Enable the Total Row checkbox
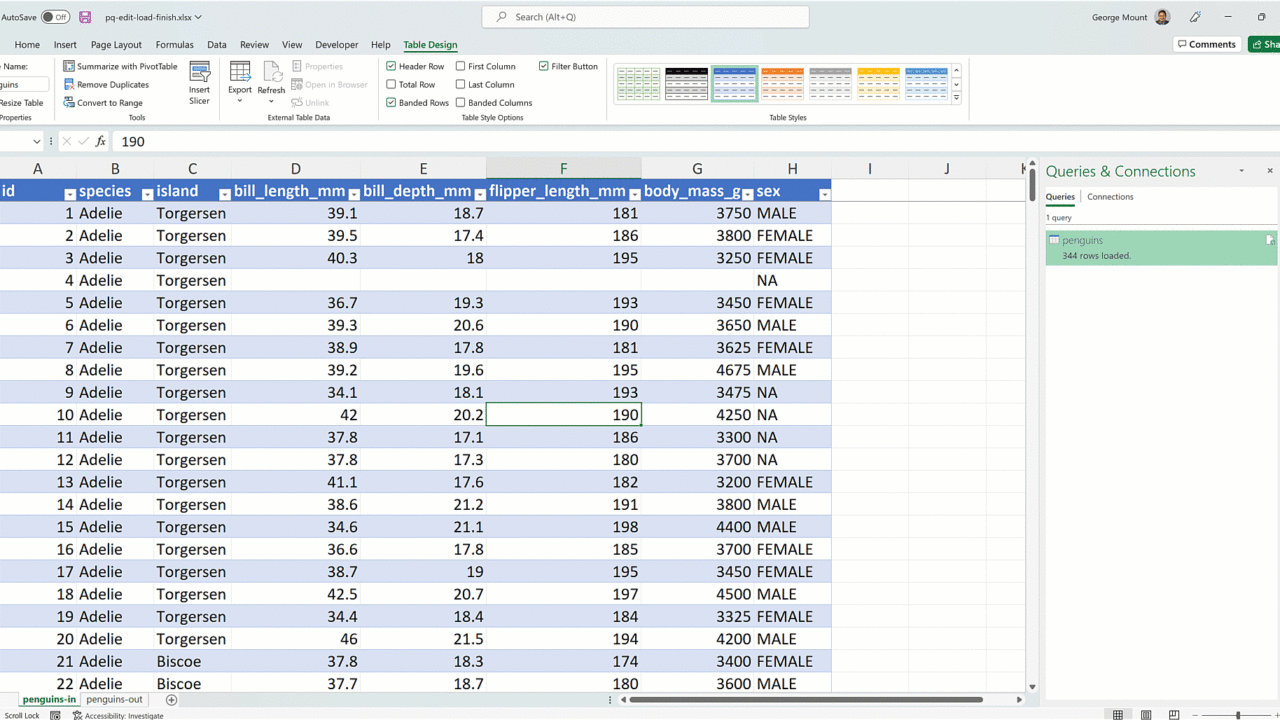1280x720 pixels. coord(391,85)
